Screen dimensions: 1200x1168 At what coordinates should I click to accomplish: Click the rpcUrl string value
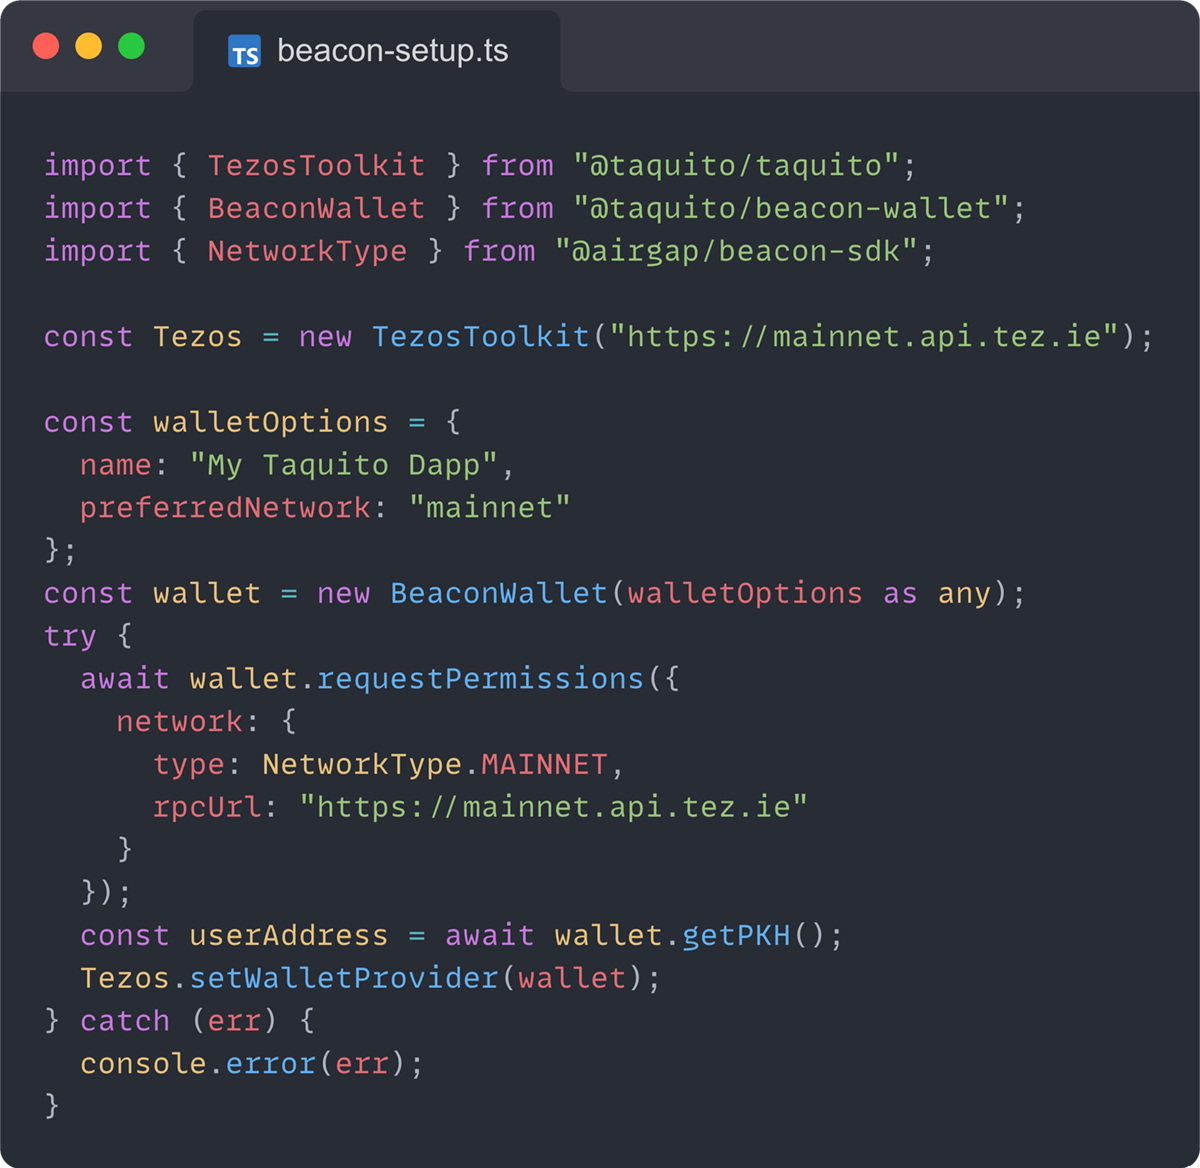[553, 807]
